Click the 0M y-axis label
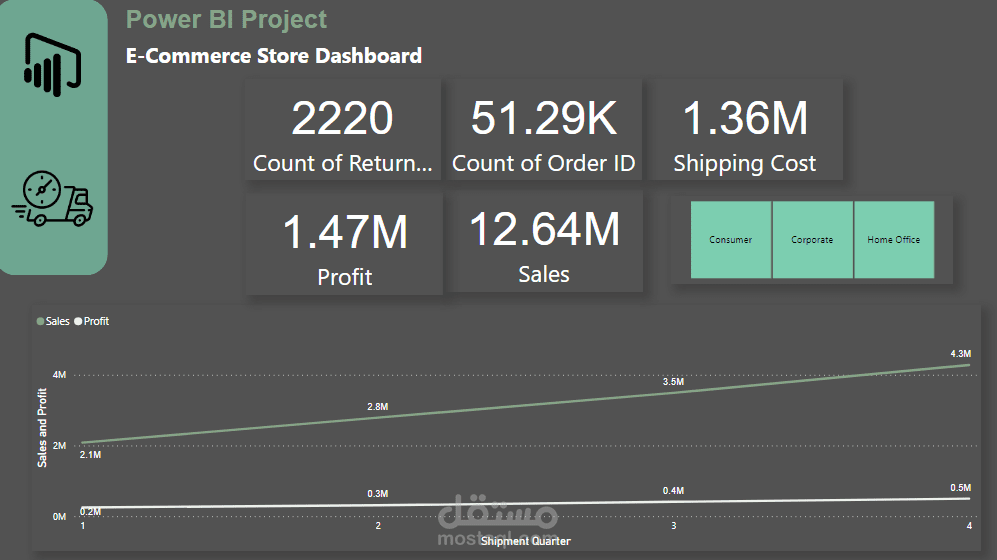 59,517
